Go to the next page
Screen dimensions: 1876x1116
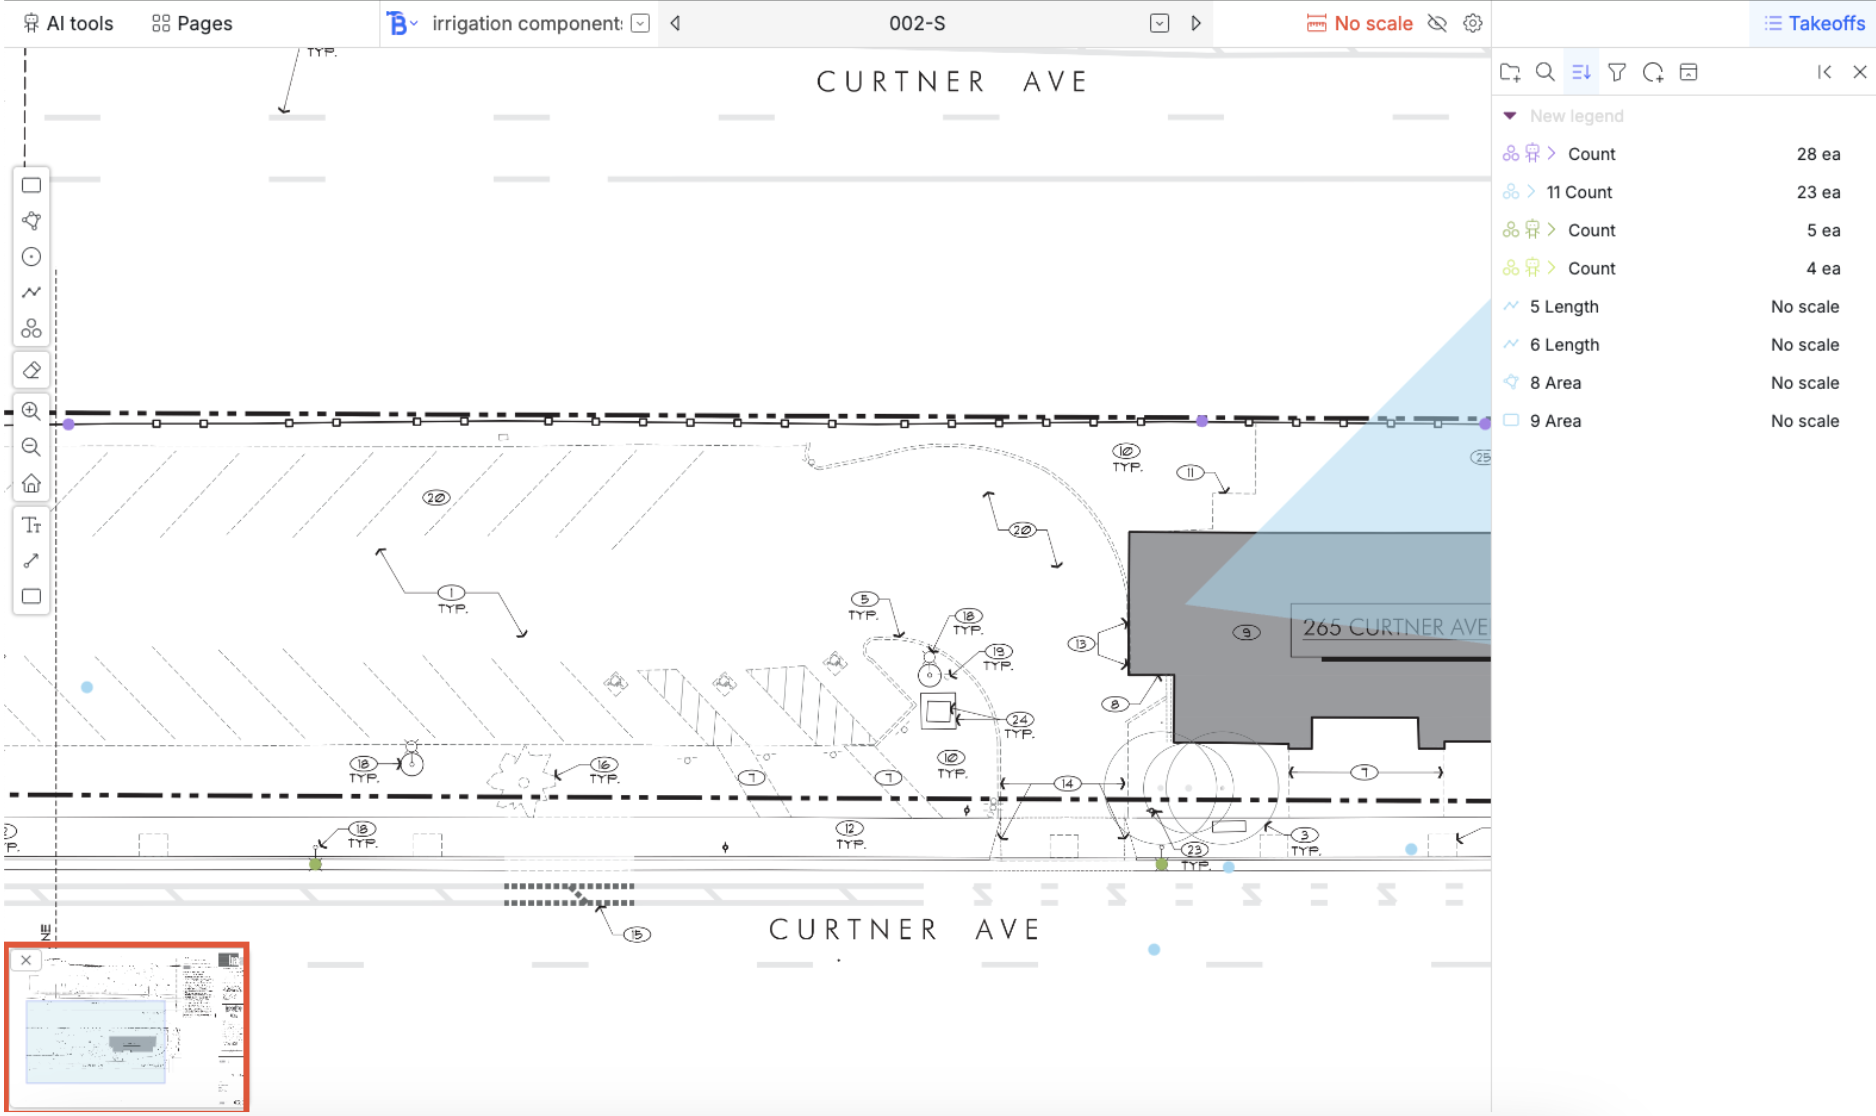tap(1196, 23)
